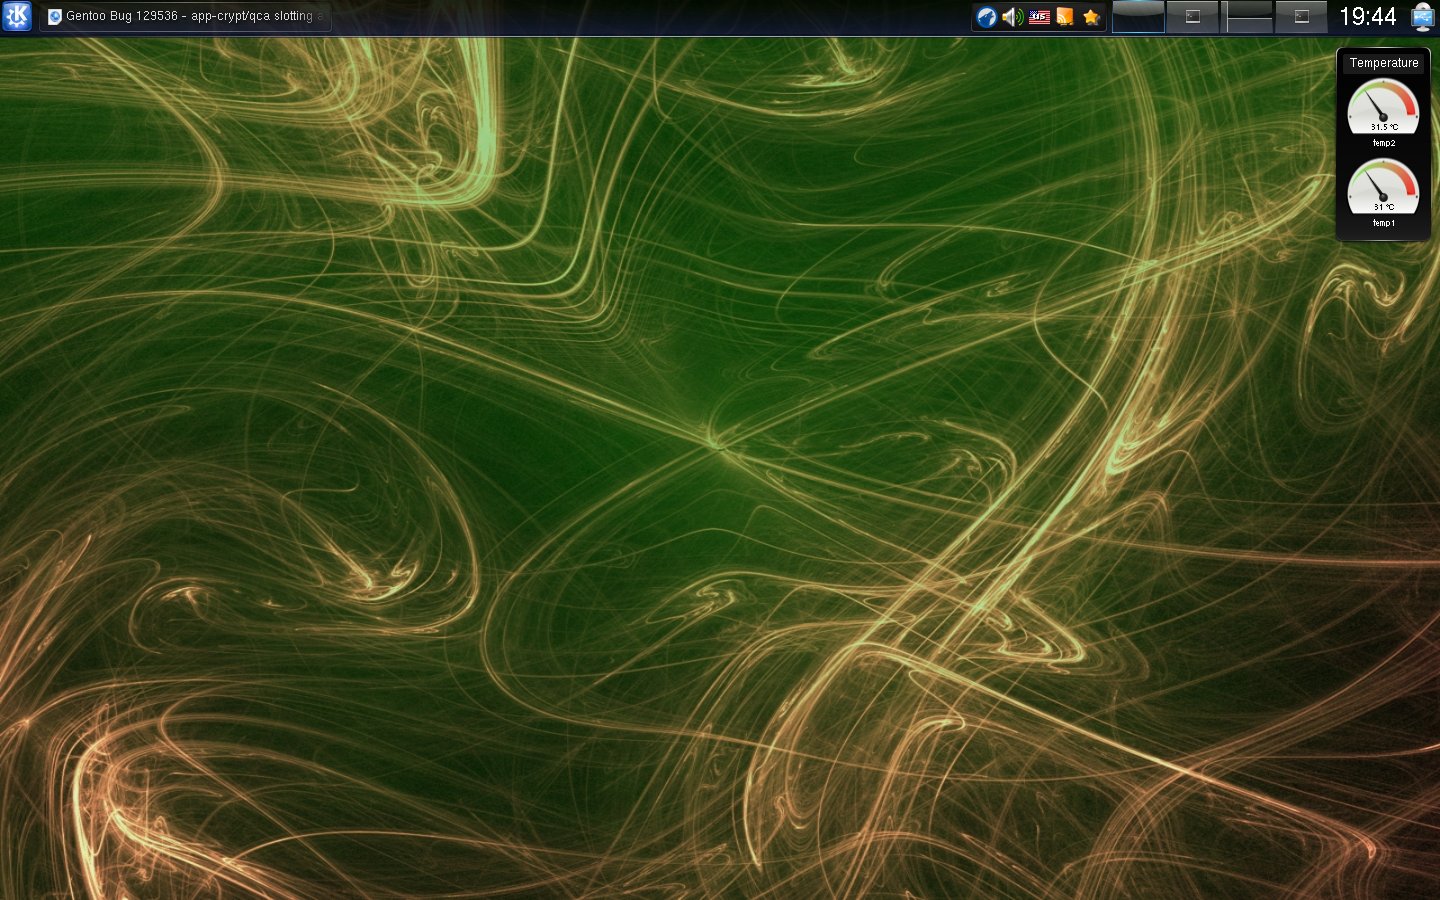The image size is (1440, 900).
Task: Open the device notifier USB icon
Action: pyautogui.click(x=1423, y=16)
